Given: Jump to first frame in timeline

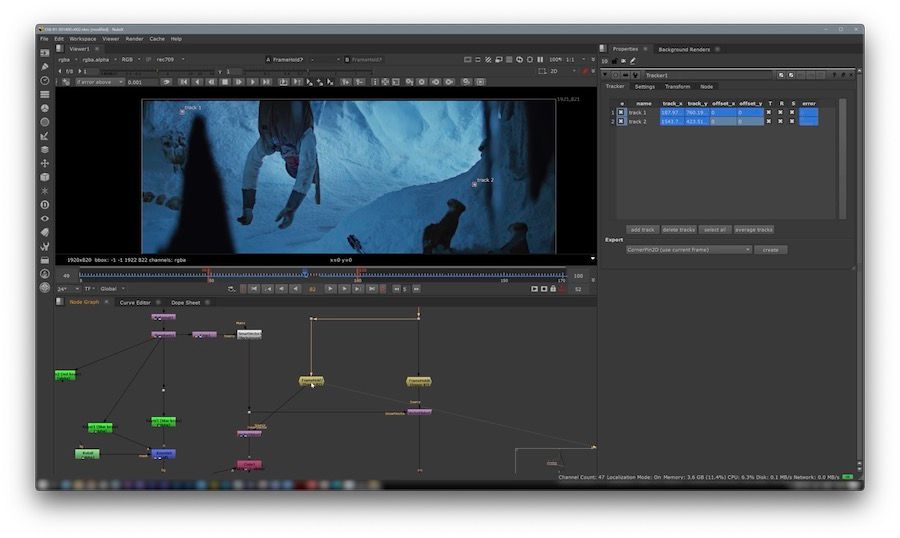Looking at the screenshot, I should click(x=253, y=289).
